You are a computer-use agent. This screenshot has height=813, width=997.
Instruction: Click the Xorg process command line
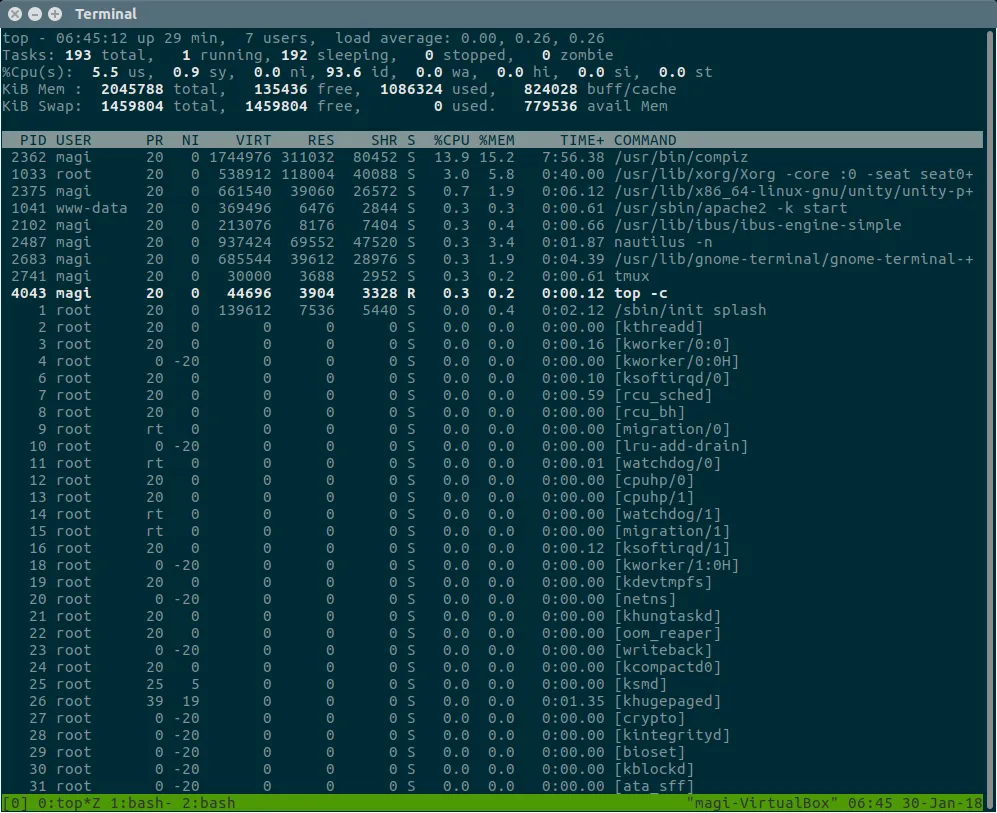click(x=792, y=174)
